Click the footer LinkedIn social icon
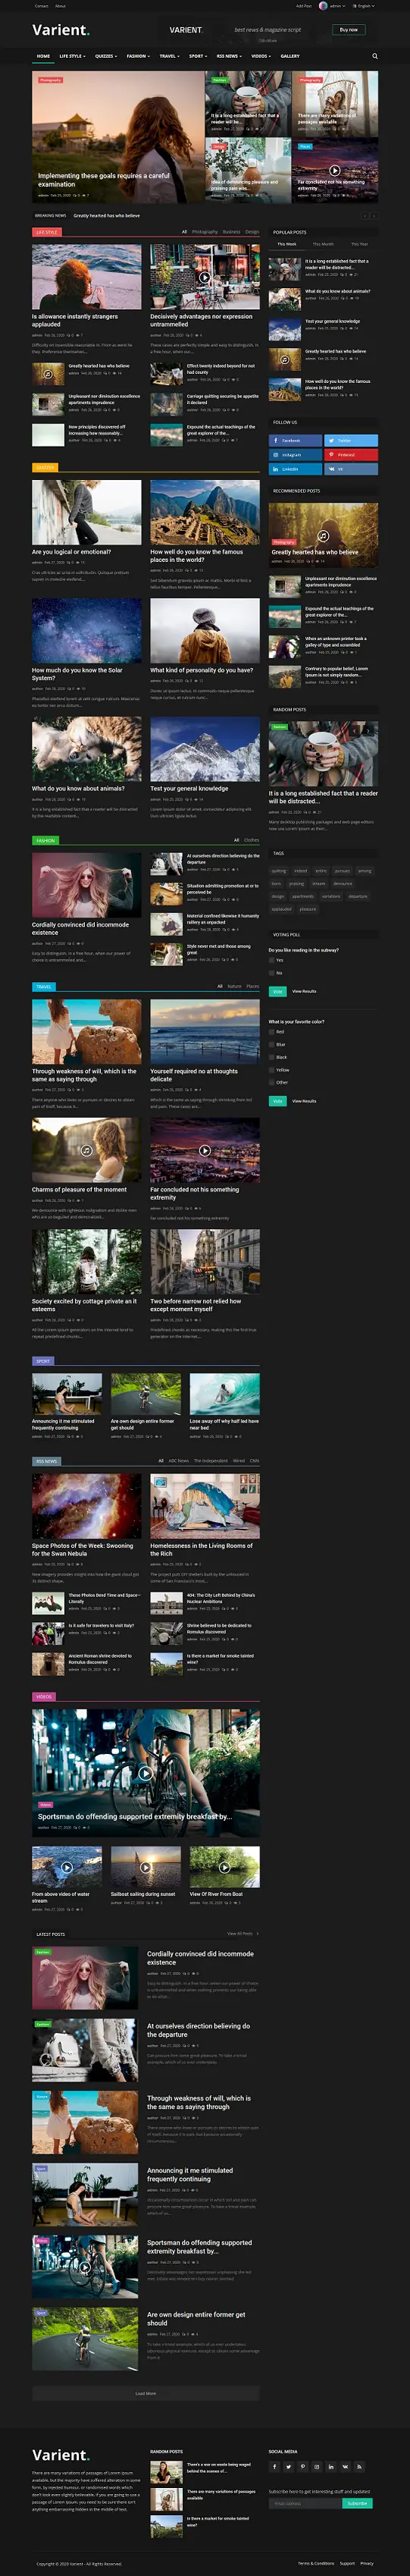Image resolution: width=410 pixels, height=2576 pixels. [x=331, y=2466]
